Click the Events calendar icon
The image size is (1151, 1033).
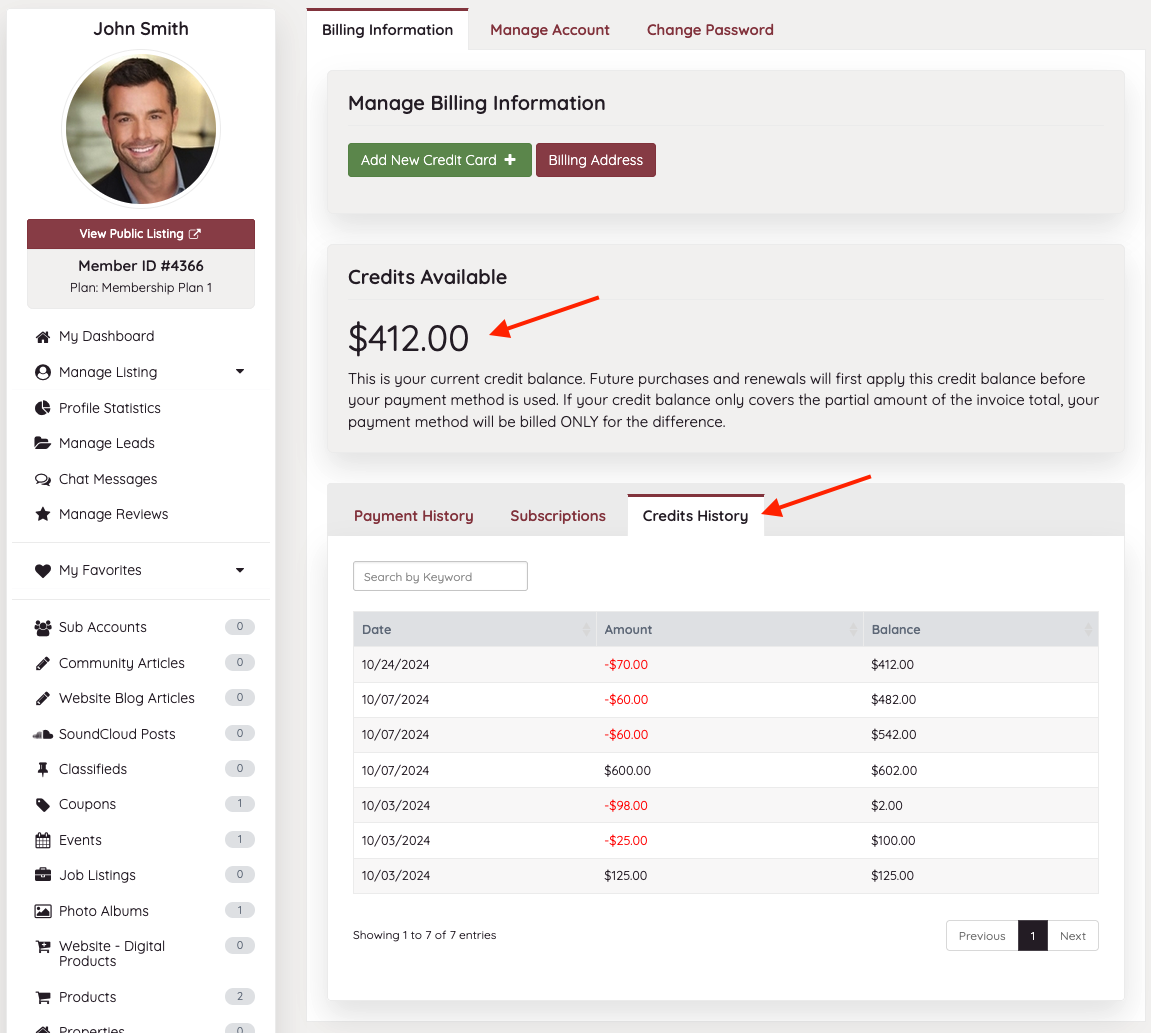[43, 841]
